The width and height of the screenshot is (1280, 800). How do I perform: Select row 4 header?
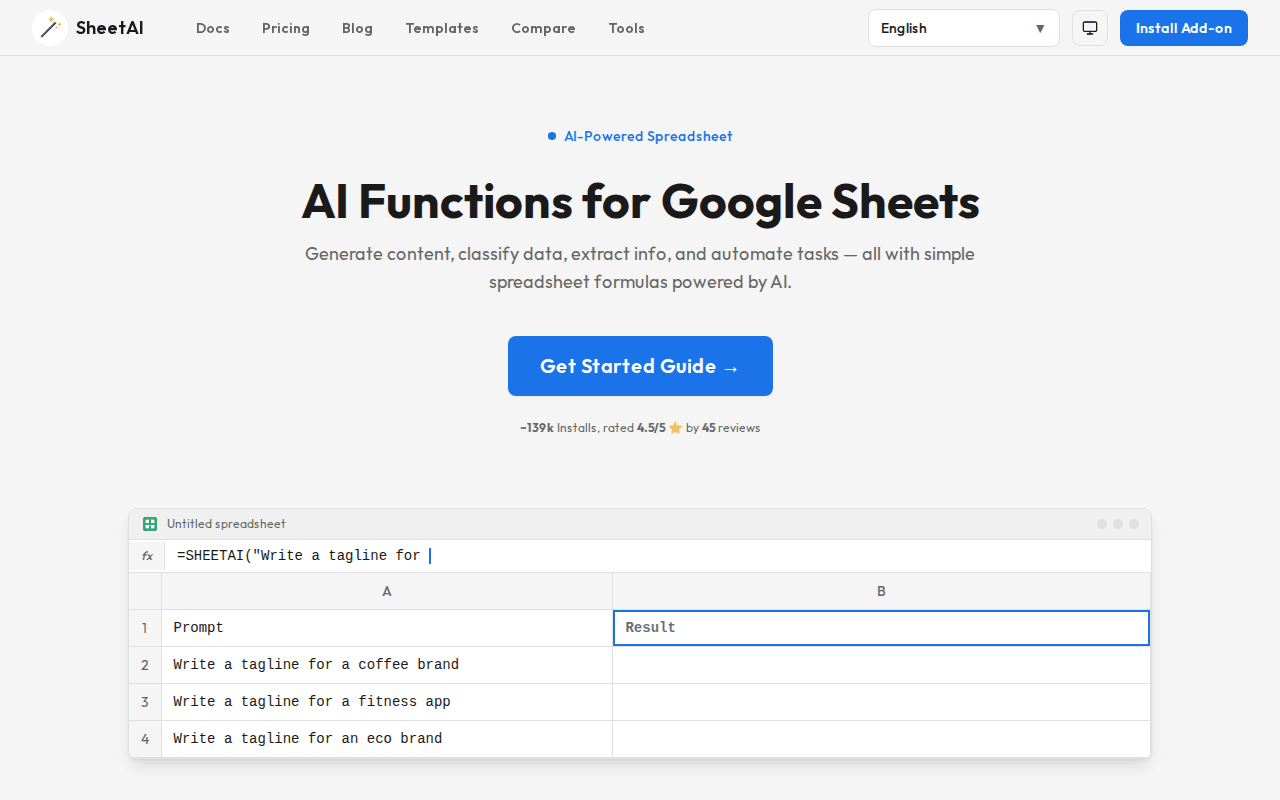pyautogui.click(x=145, y=739)
